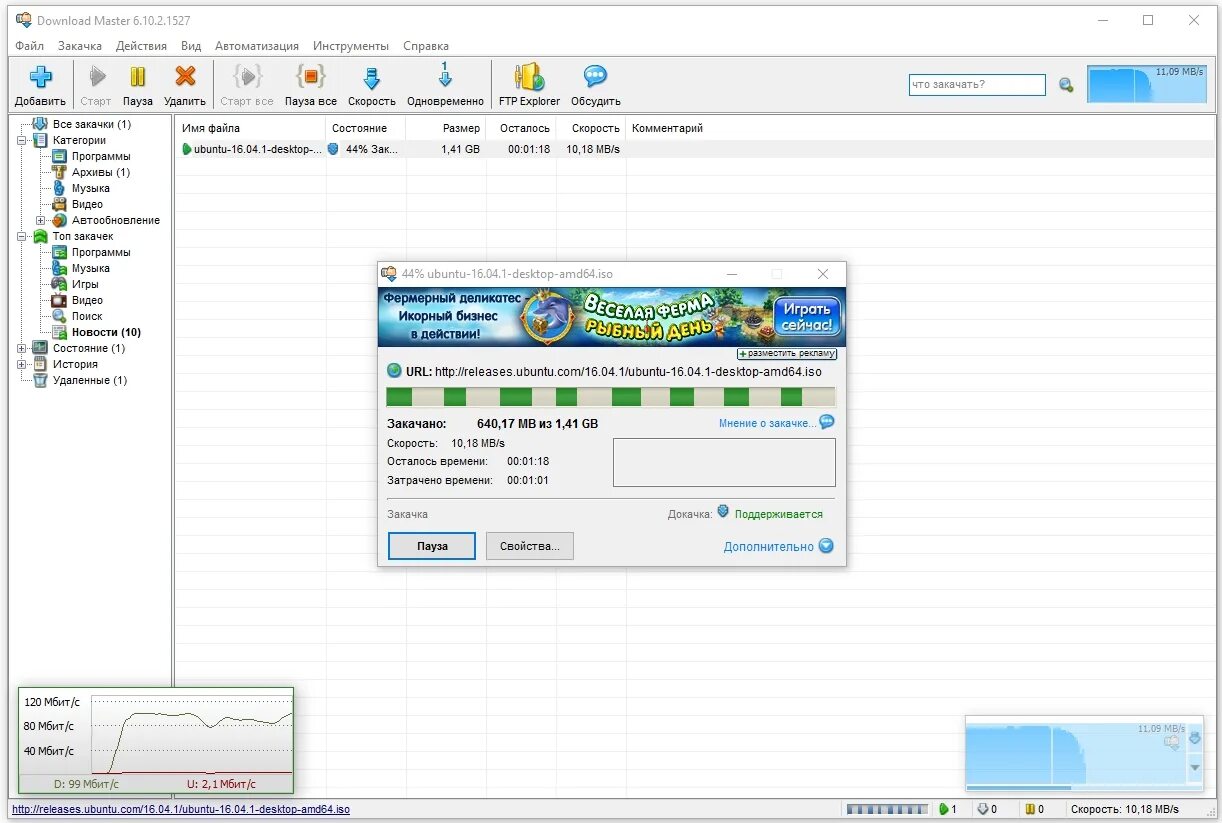The width and height of the screenshot is (1222, 823).
Task: Click the globe icon beside URL label
Action: click(x=395, y=371)
